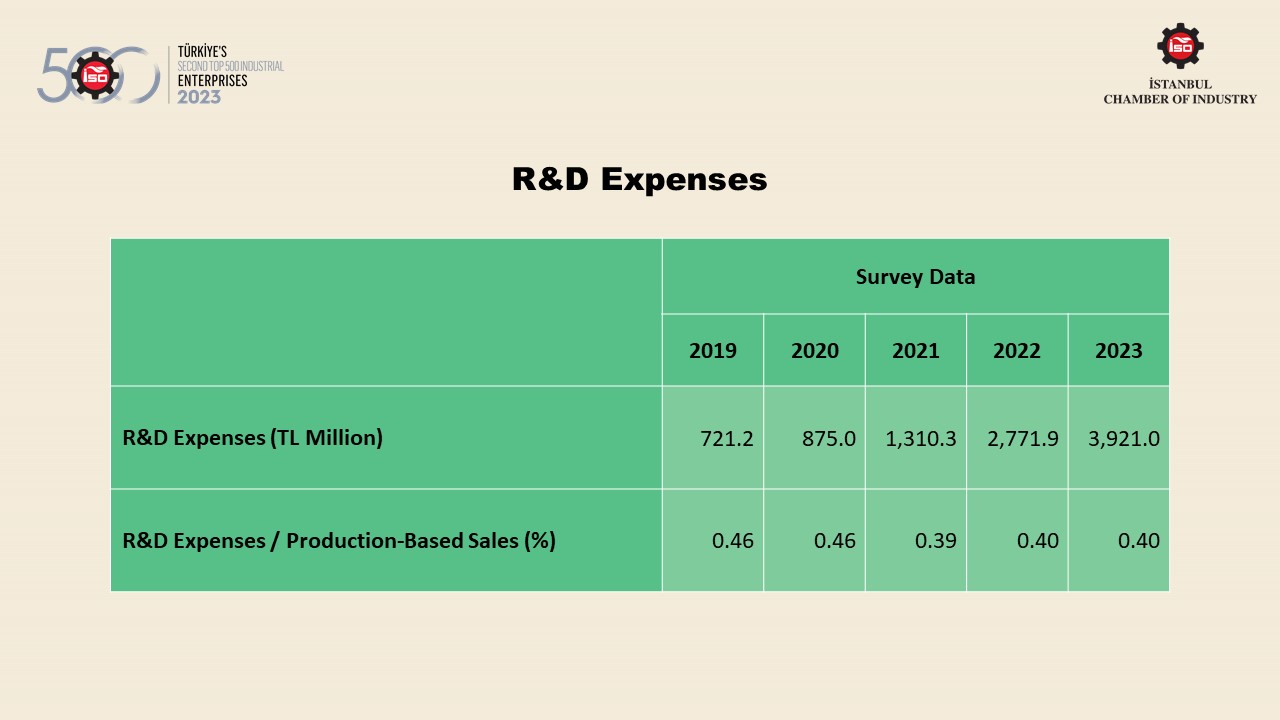Click the 721.2 value cell

(713, 438)
